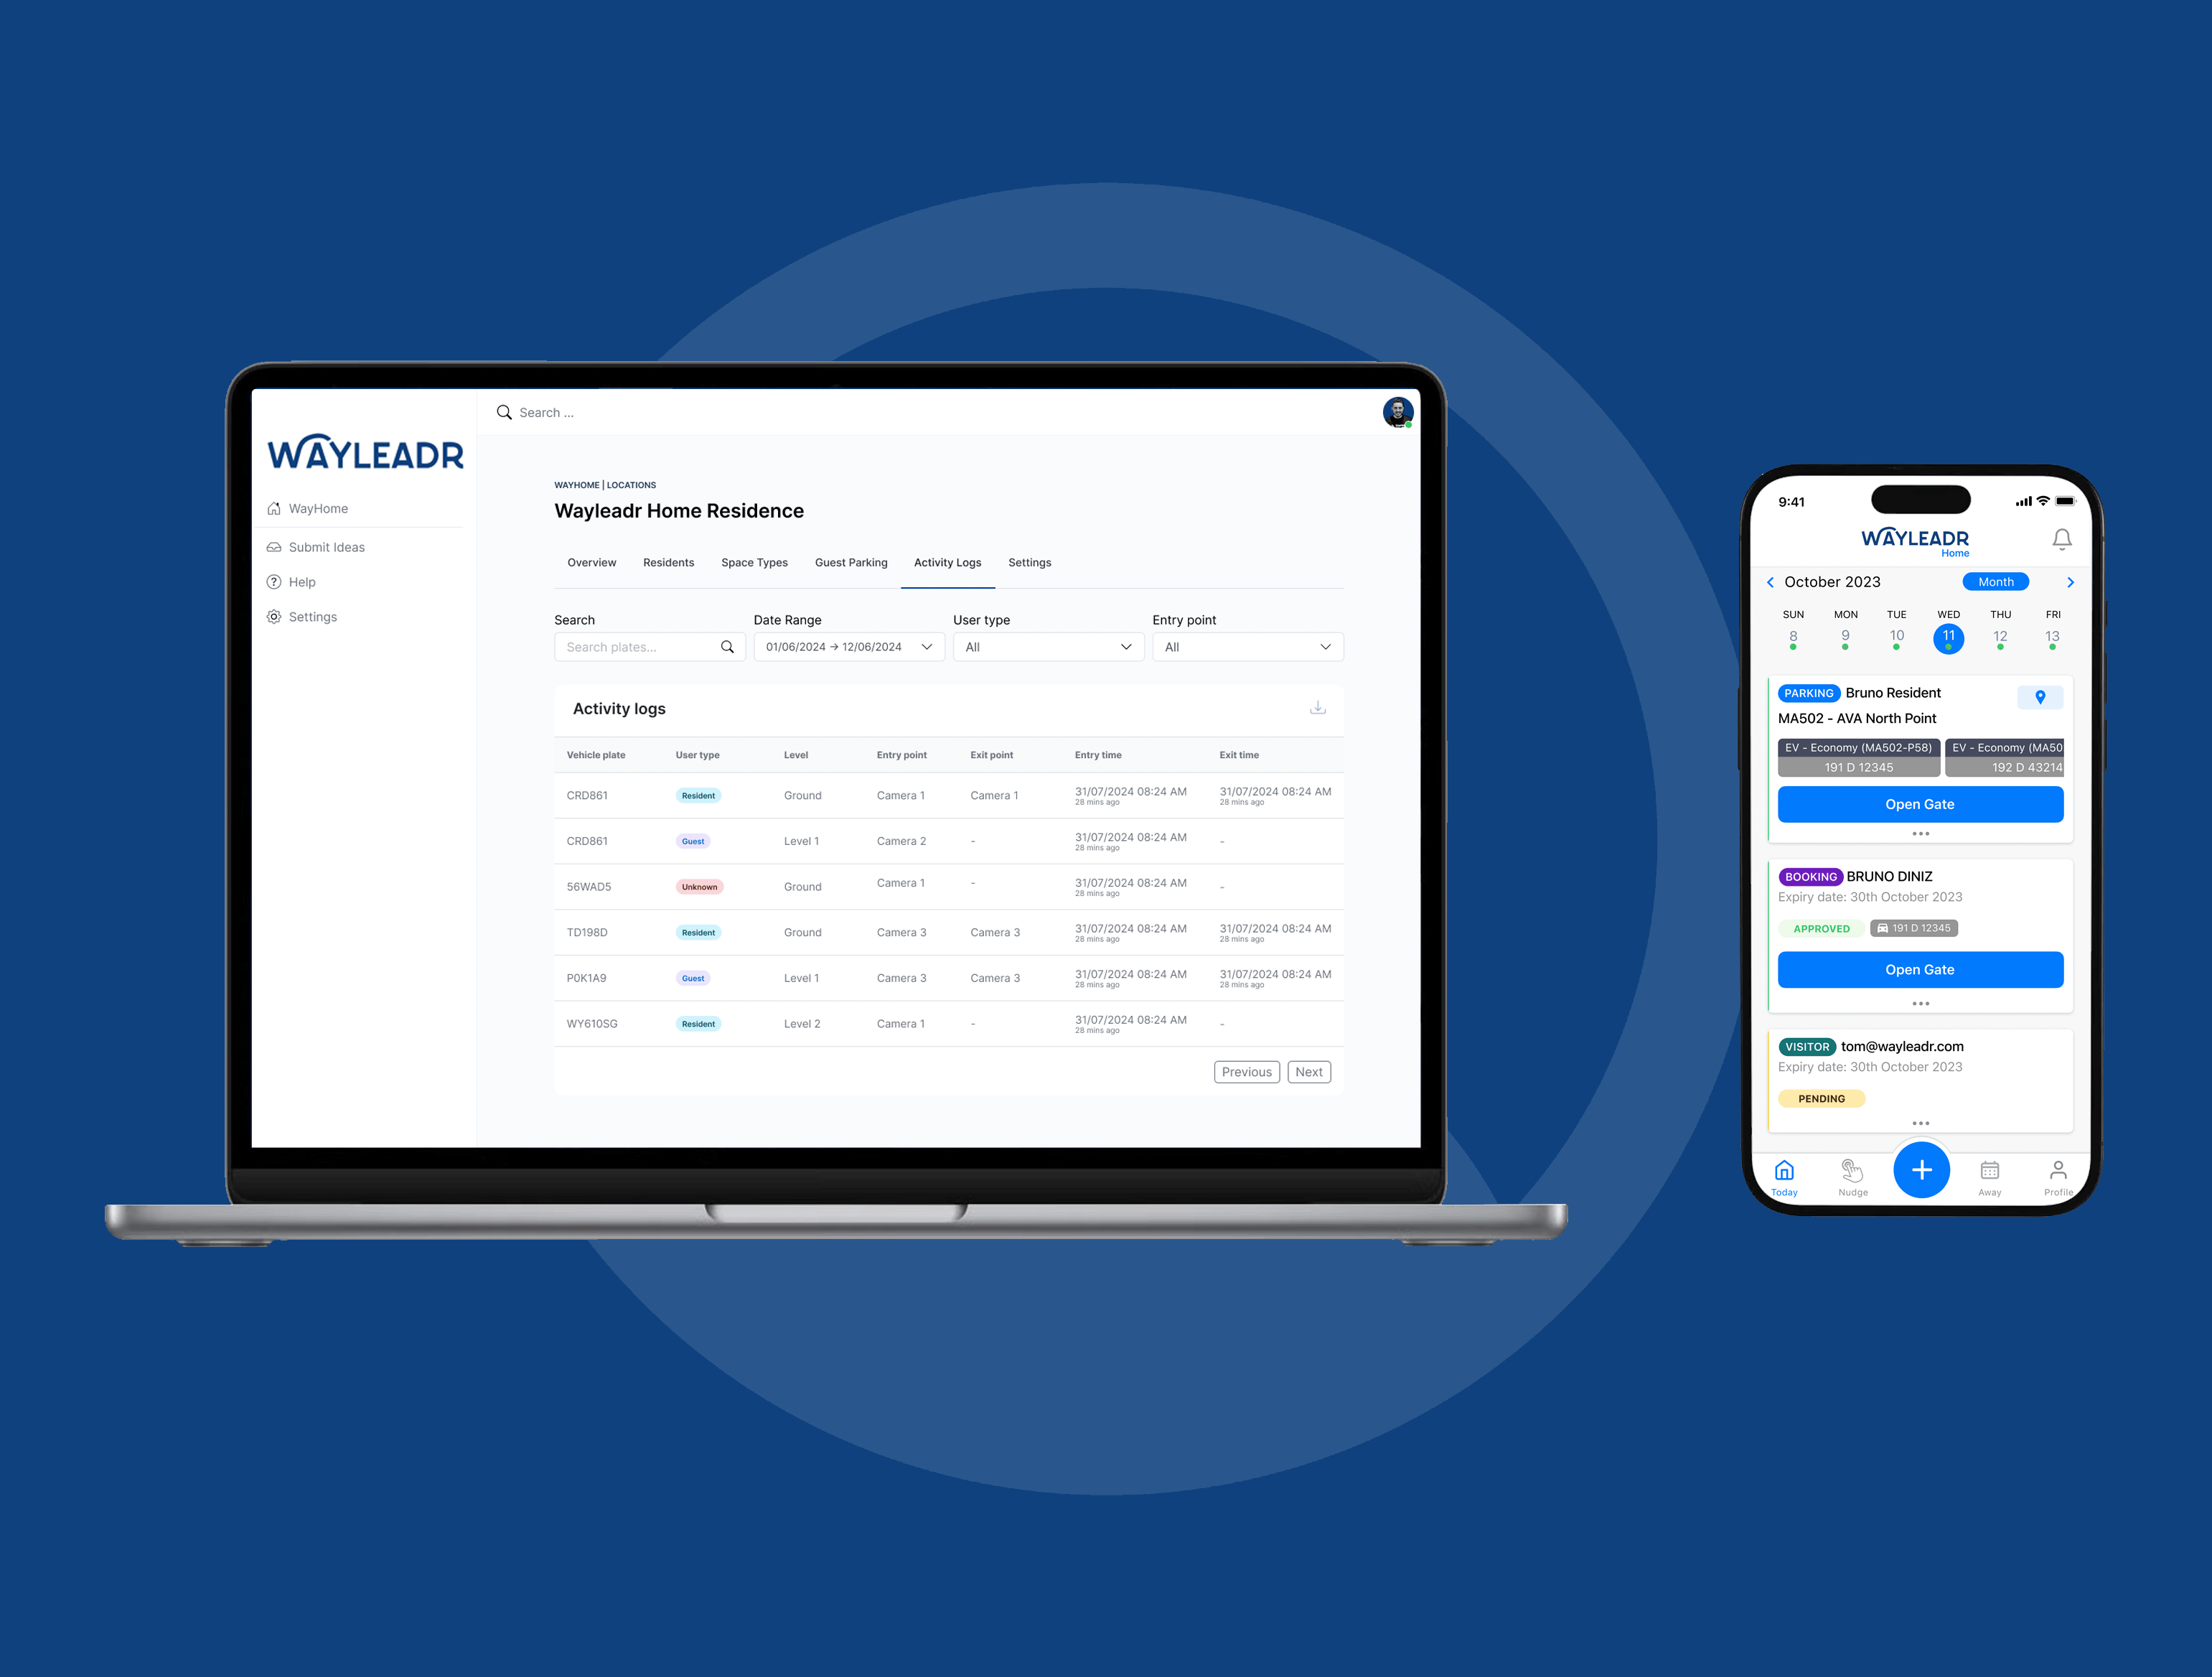
Task: Click Open Gate button for Bruno Resident
Action: pos(1920,803)
